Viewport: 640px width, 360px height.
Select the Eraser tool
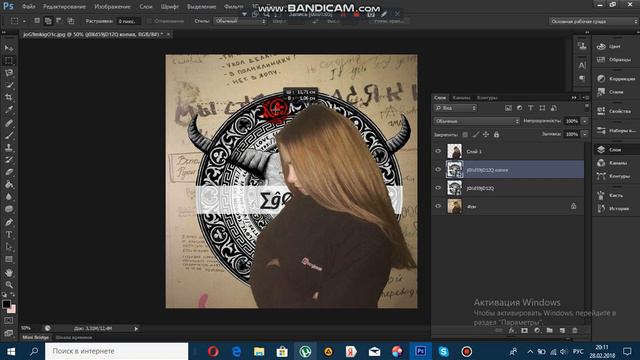9,172
